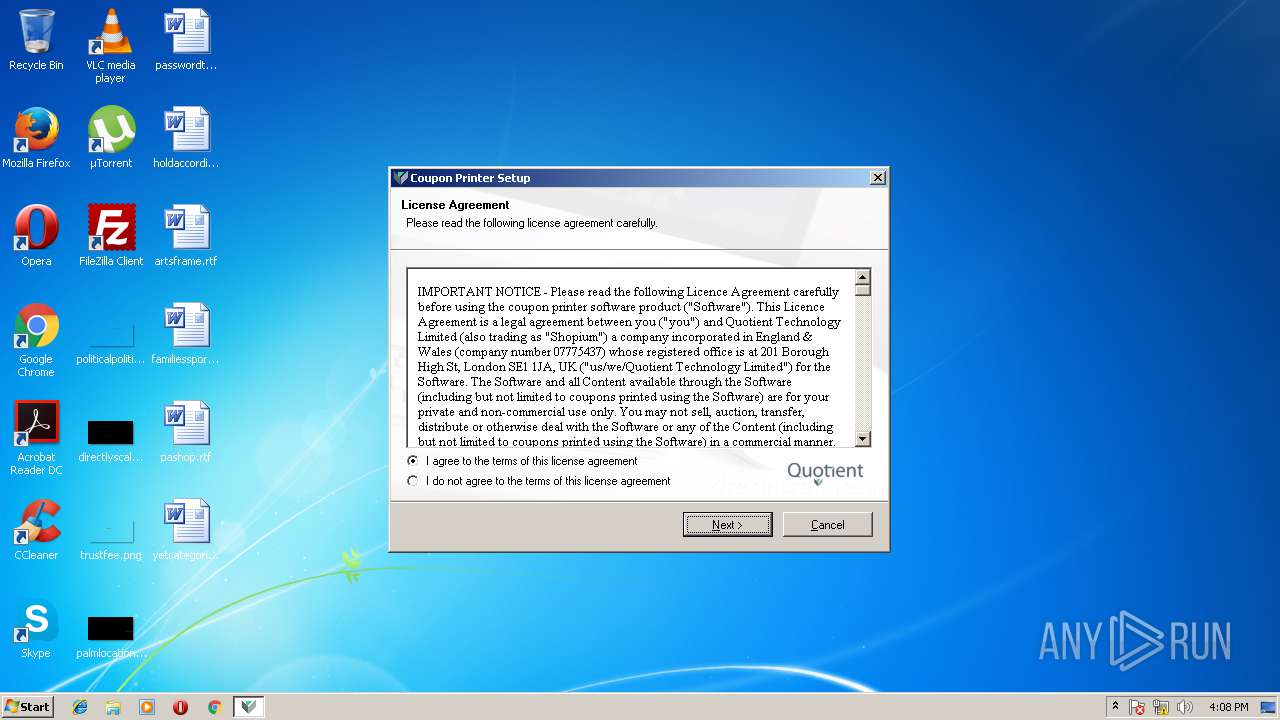
Task: Click the volume speaker tray icon
Action: click(x=1185, y=707)
